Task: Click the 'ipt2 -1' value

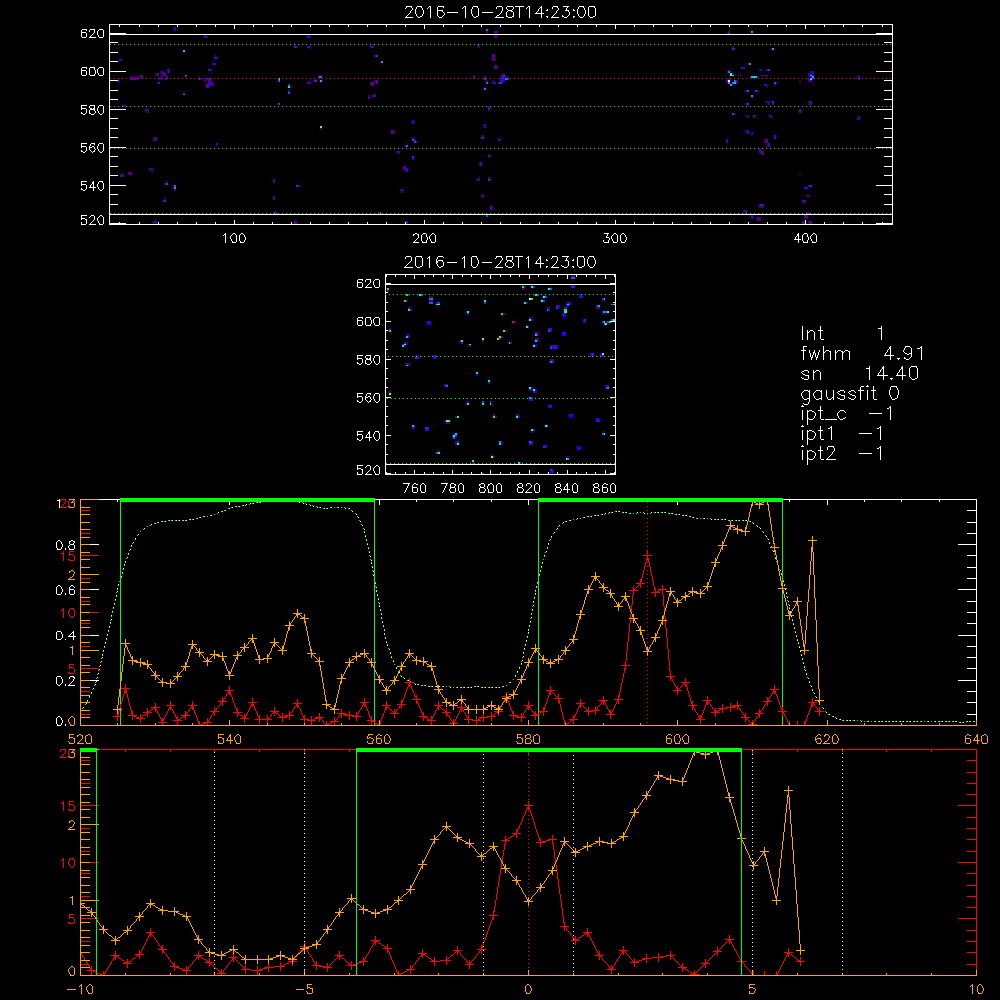Action: point(842,453)
